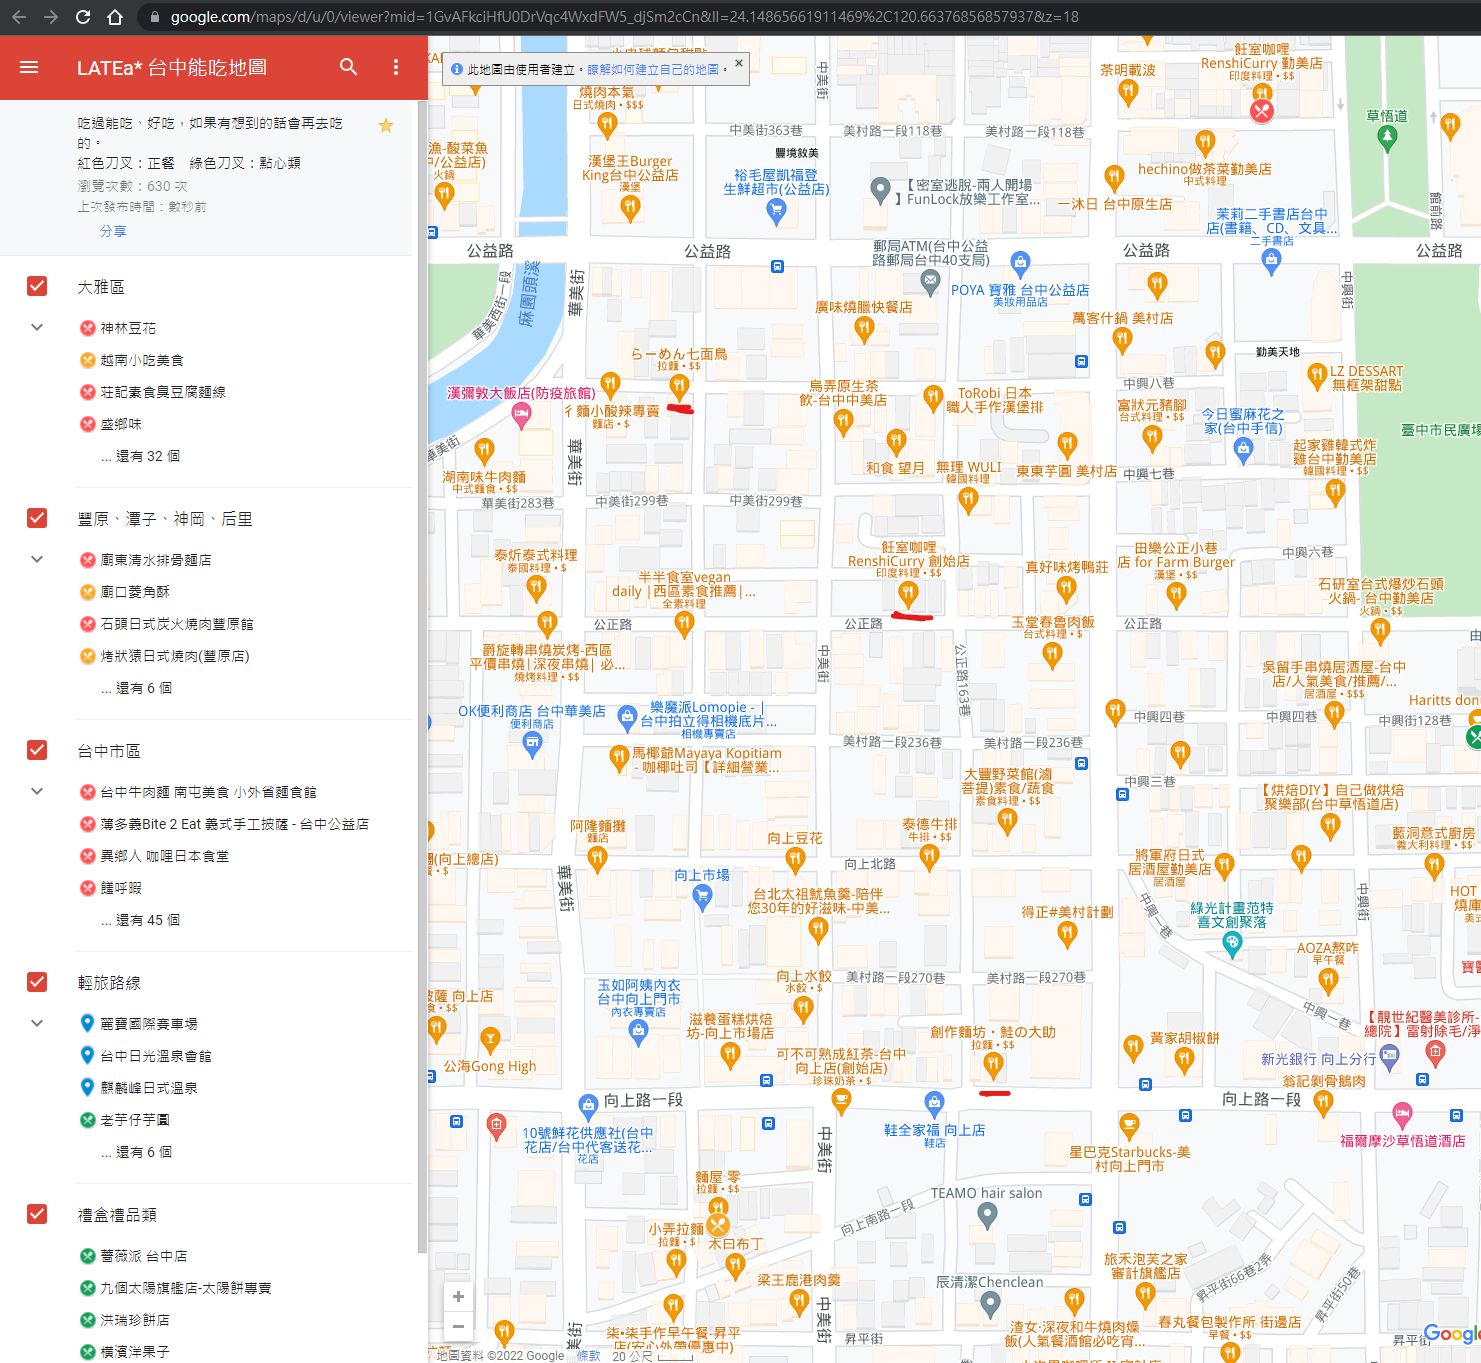The image size is (1481, 1363).
Task: Uncheck the 輕旅路線 layer checkbox
Action: tap(37, 982)
